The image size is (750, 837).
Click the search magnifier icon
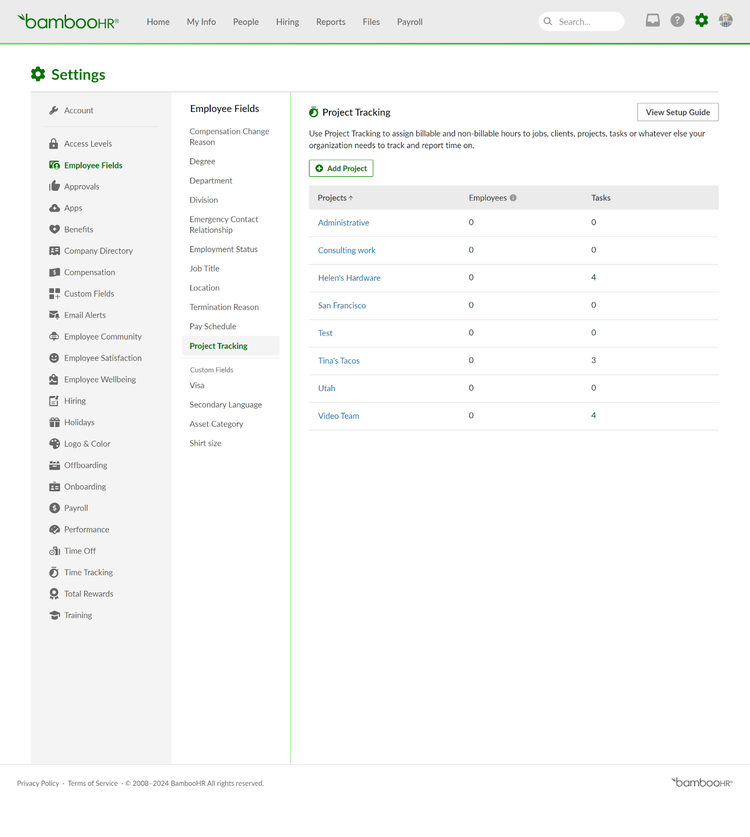(547, 21)
